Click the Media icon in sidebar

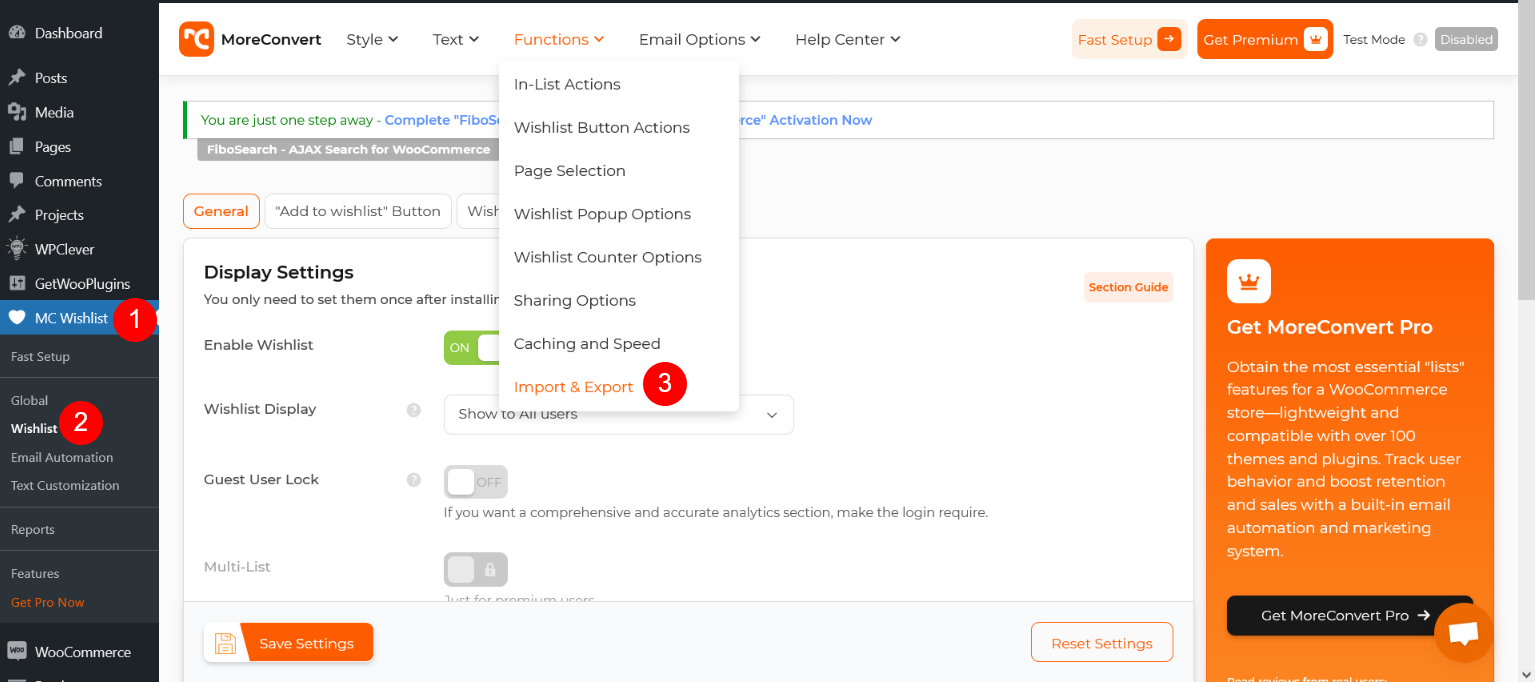[x=16, y=112]
